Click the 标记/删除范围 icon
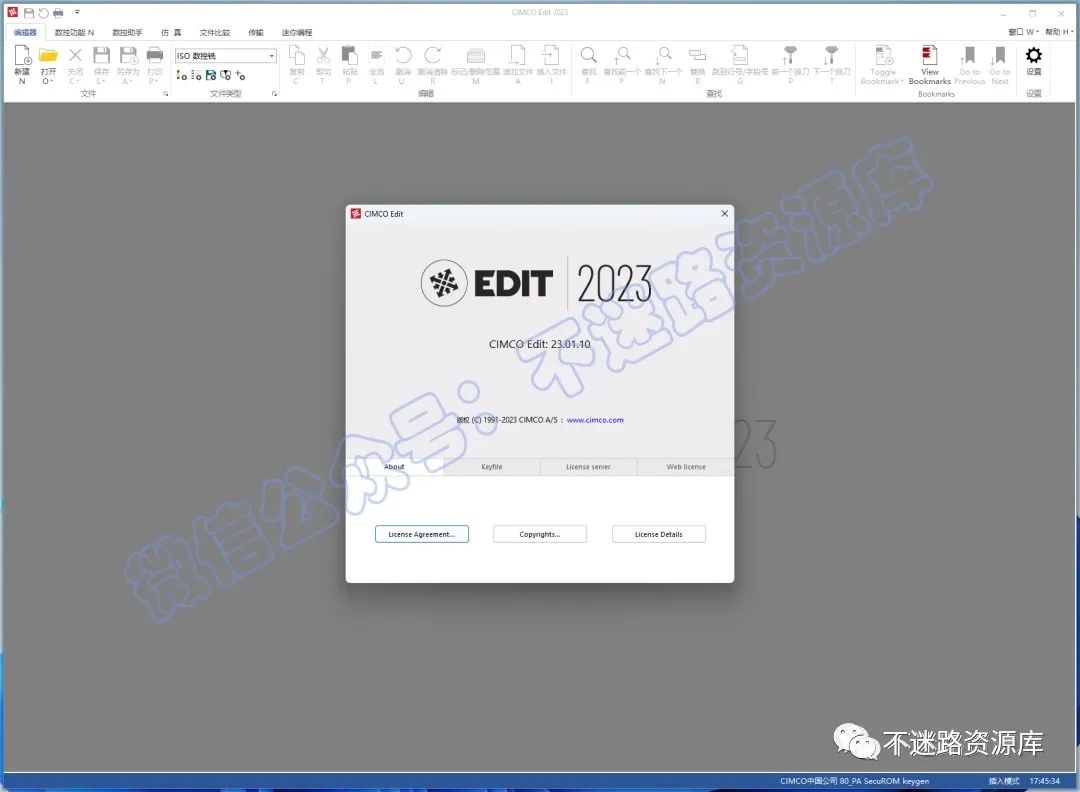 coord(475,56)
